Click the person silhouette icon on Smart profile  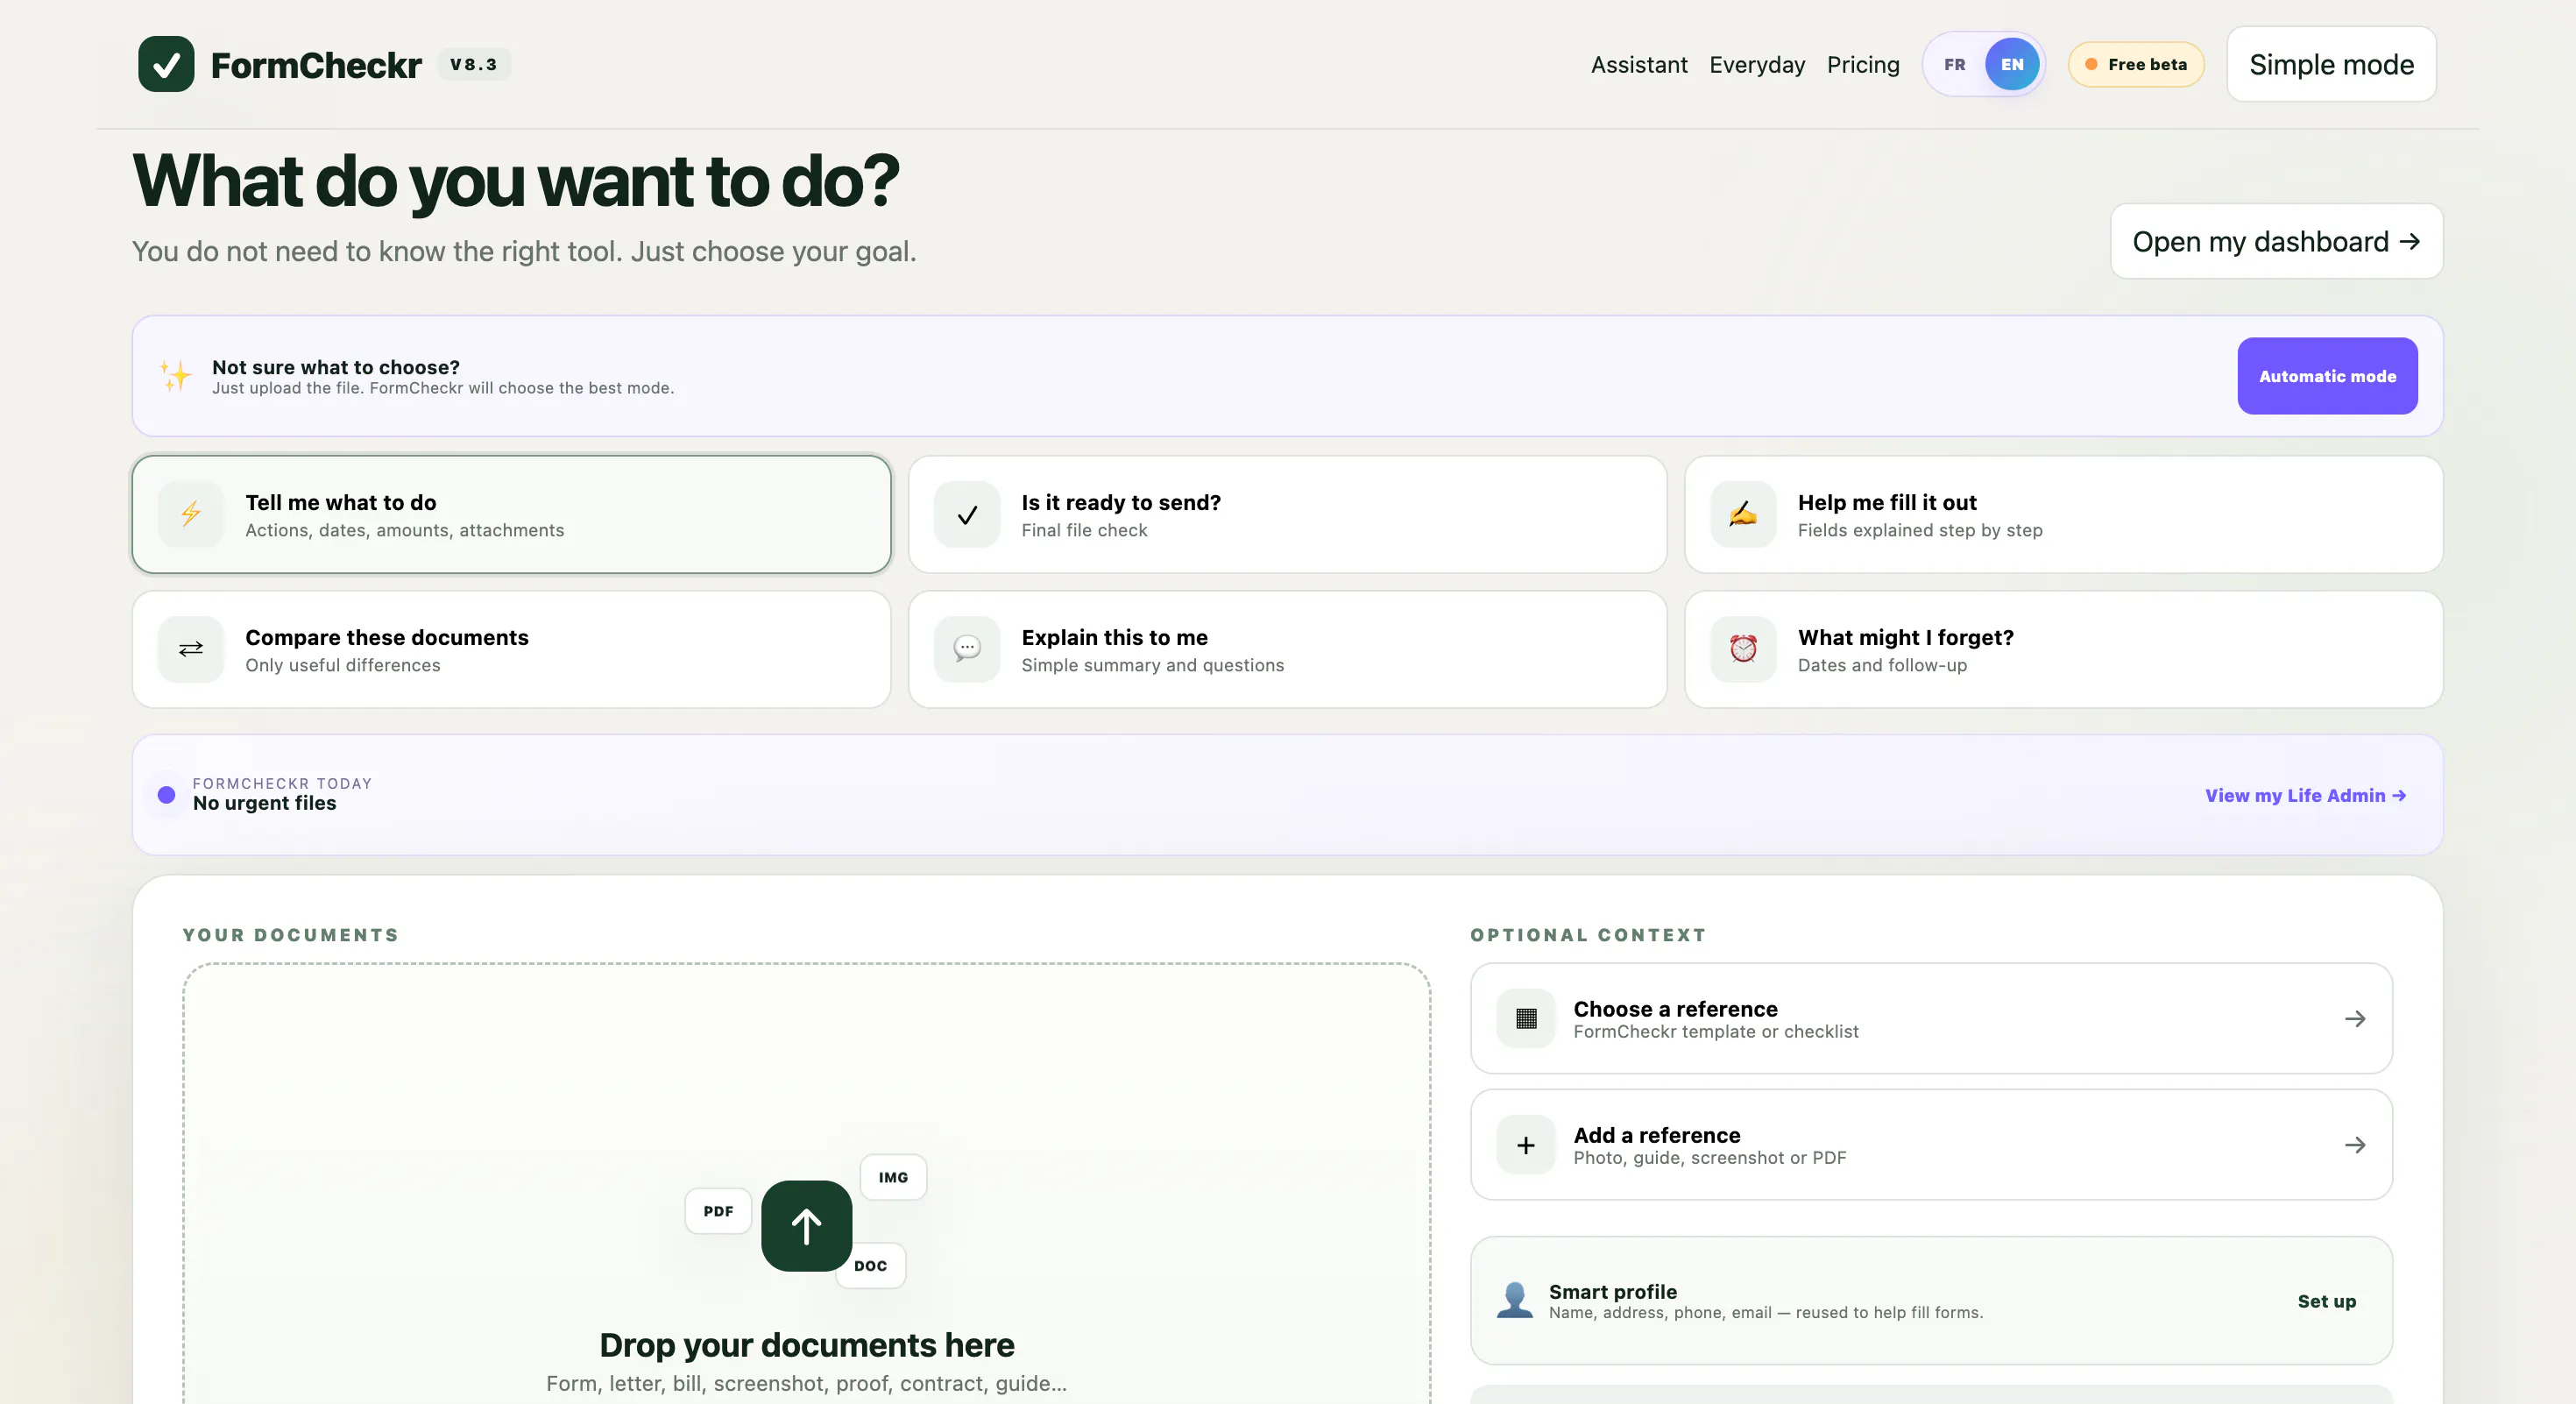tap(1515, 1300)
